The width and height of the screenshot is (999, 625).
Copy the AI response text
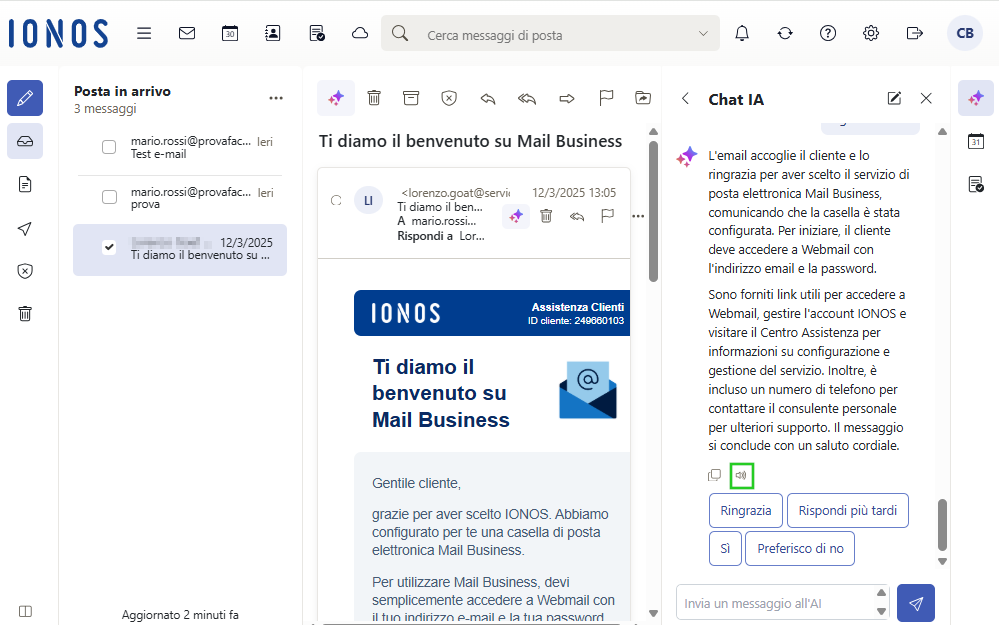point(715,476)
